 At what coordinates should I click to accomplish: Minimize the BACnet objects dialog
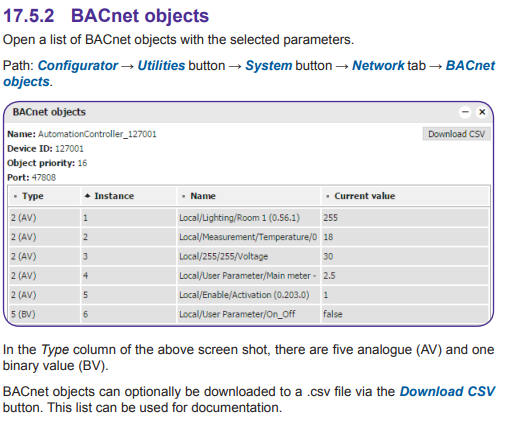(465, 112)
